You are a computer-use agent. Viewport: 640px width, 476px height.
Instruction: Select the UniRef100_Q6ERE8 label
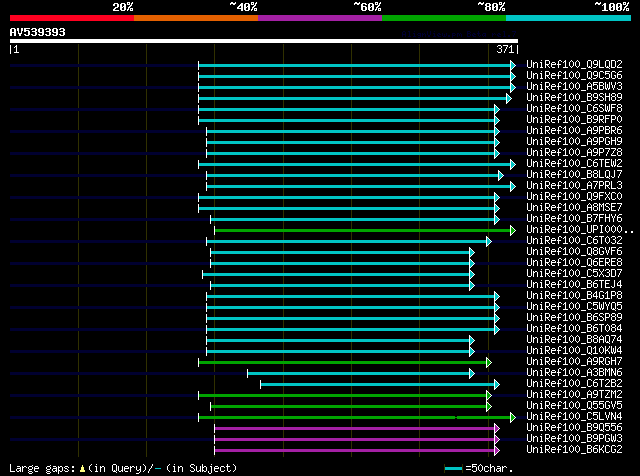click(574, 263)
